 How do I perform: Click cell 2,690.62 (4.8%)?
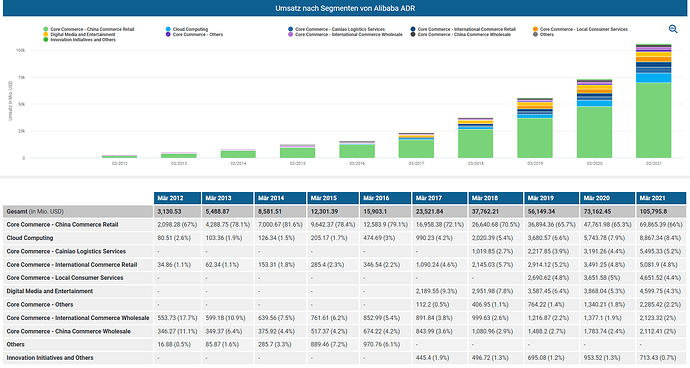(548, 278)
